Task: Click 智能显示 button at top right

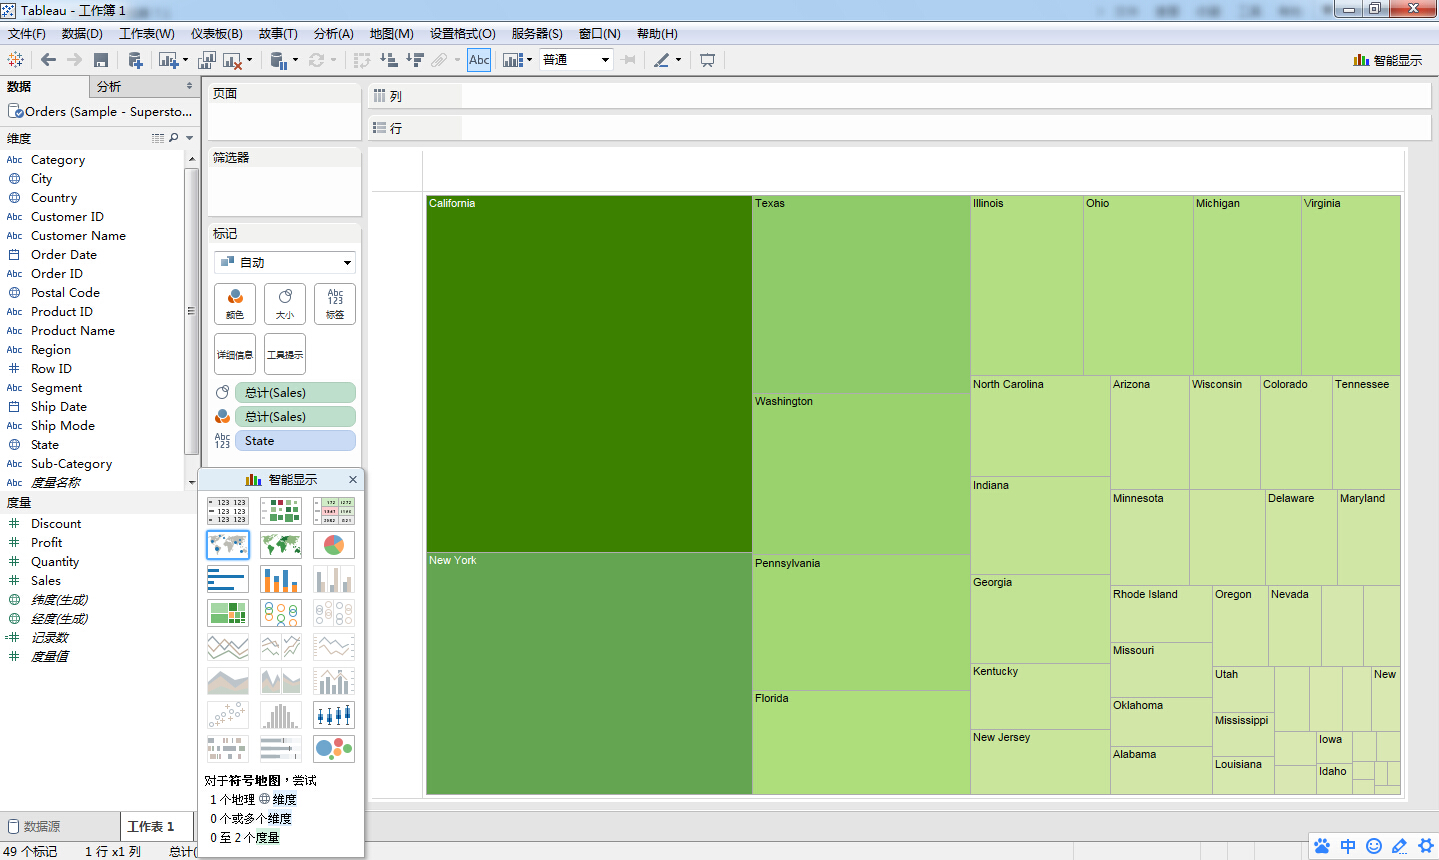Action: (1388, 60)
